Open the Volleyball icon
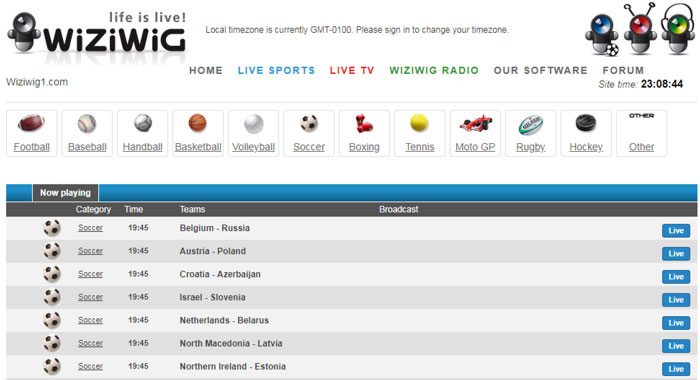The height and width of the screenshot is (380, 700). 253,124
